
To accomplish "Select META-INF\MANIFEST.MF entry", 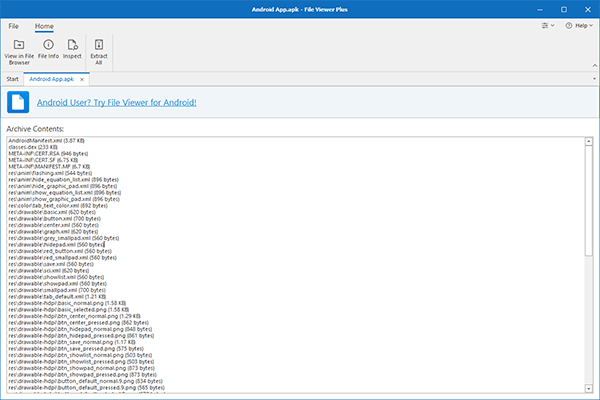I will click(49, 167).
